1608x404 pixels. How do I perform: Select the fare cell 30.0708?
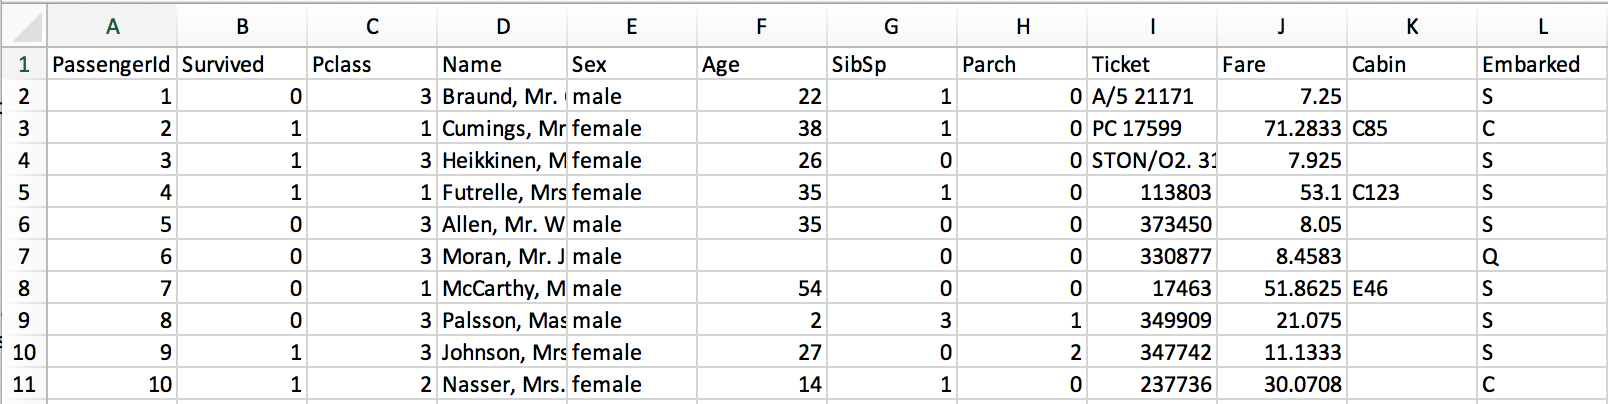[x=1282, y=384]
